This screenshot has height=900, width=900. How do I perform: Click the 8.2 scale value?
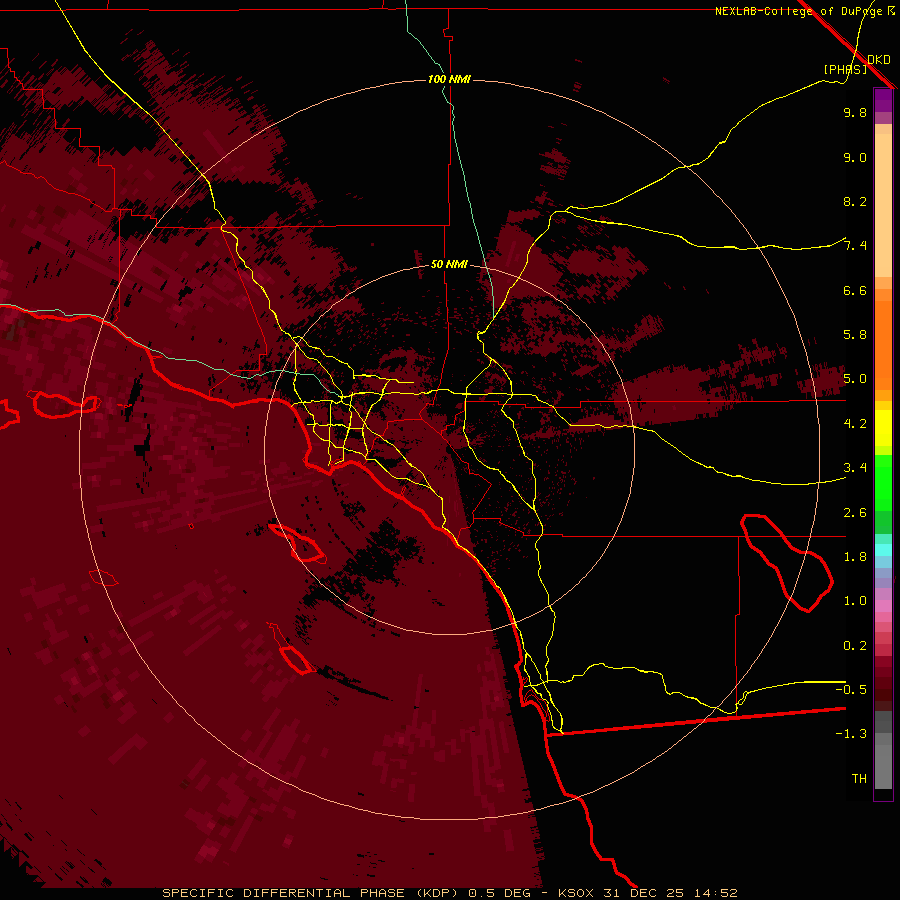(855, 201)
